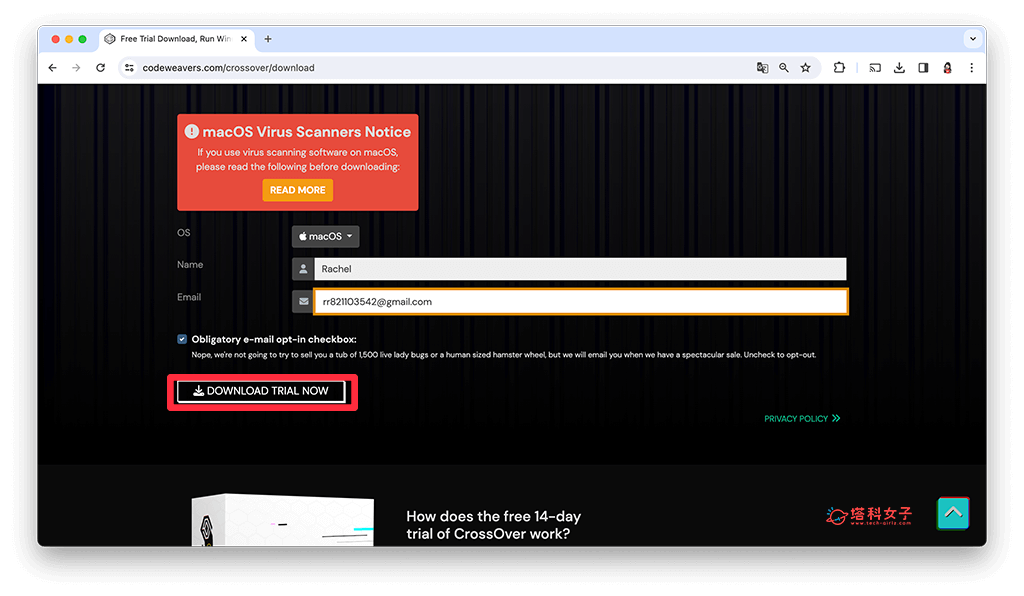Click the zoom magnifier icon in address bar

pyautogui.click(x=784, y=68)
